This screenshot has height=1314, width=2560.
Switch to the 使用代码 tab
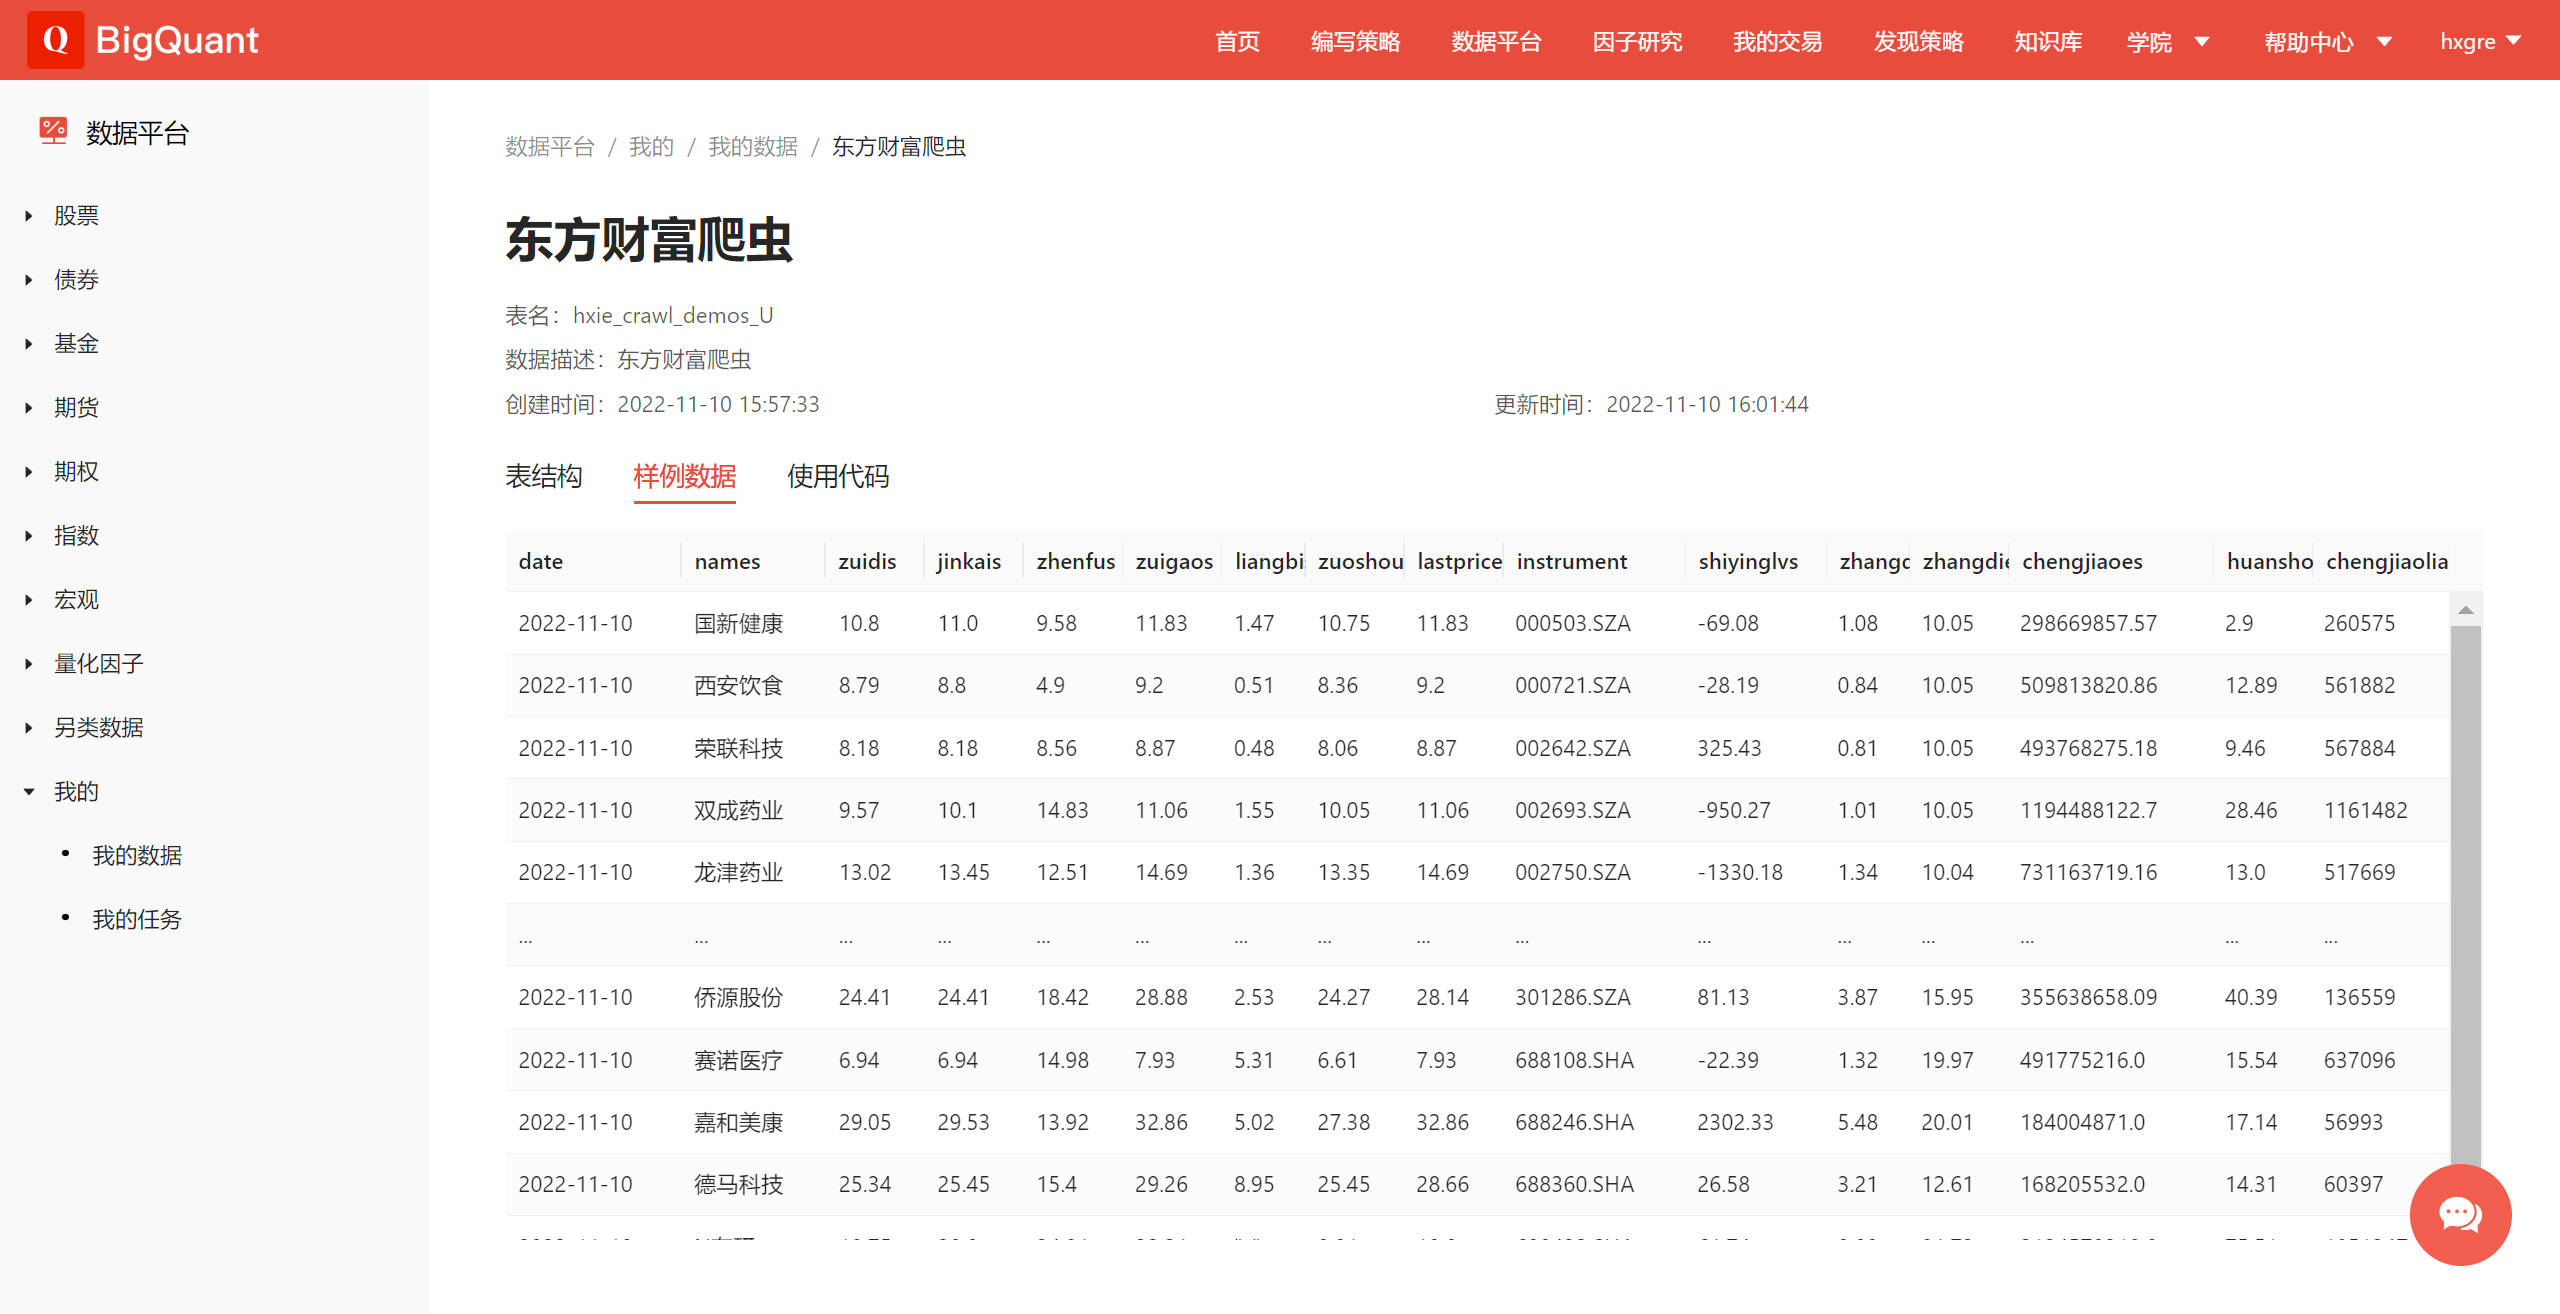(x=838, y=476)
